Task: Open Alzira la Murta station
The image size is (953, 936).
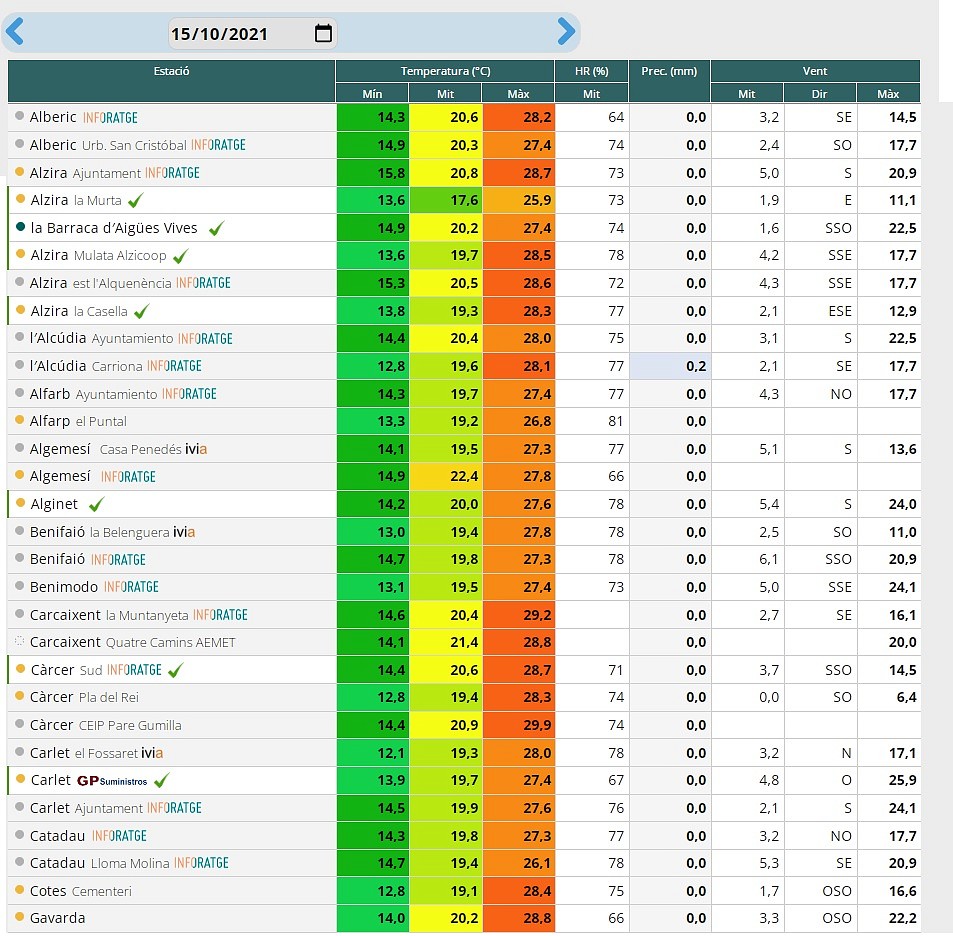Action: pyautogui.click(x=76, y=200)
